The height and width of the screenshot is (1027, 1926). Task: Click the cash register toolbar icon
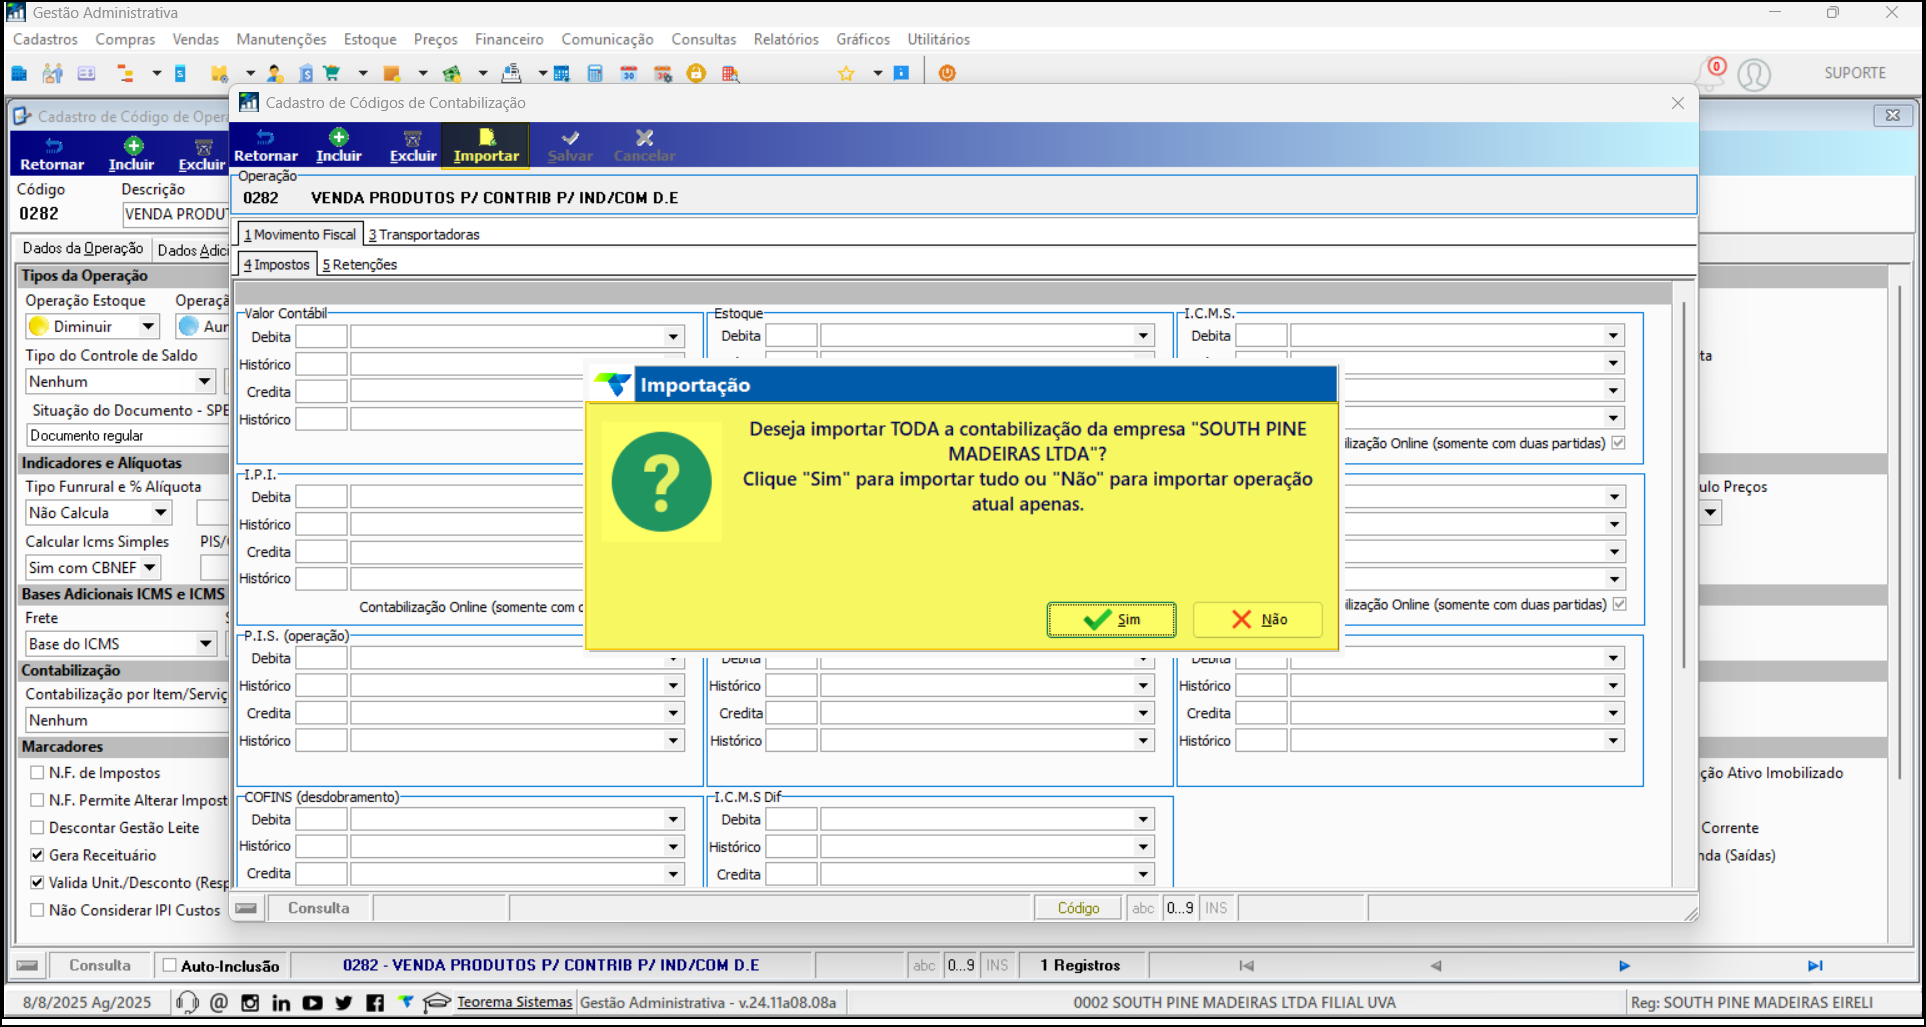click(x=512, y=73)
